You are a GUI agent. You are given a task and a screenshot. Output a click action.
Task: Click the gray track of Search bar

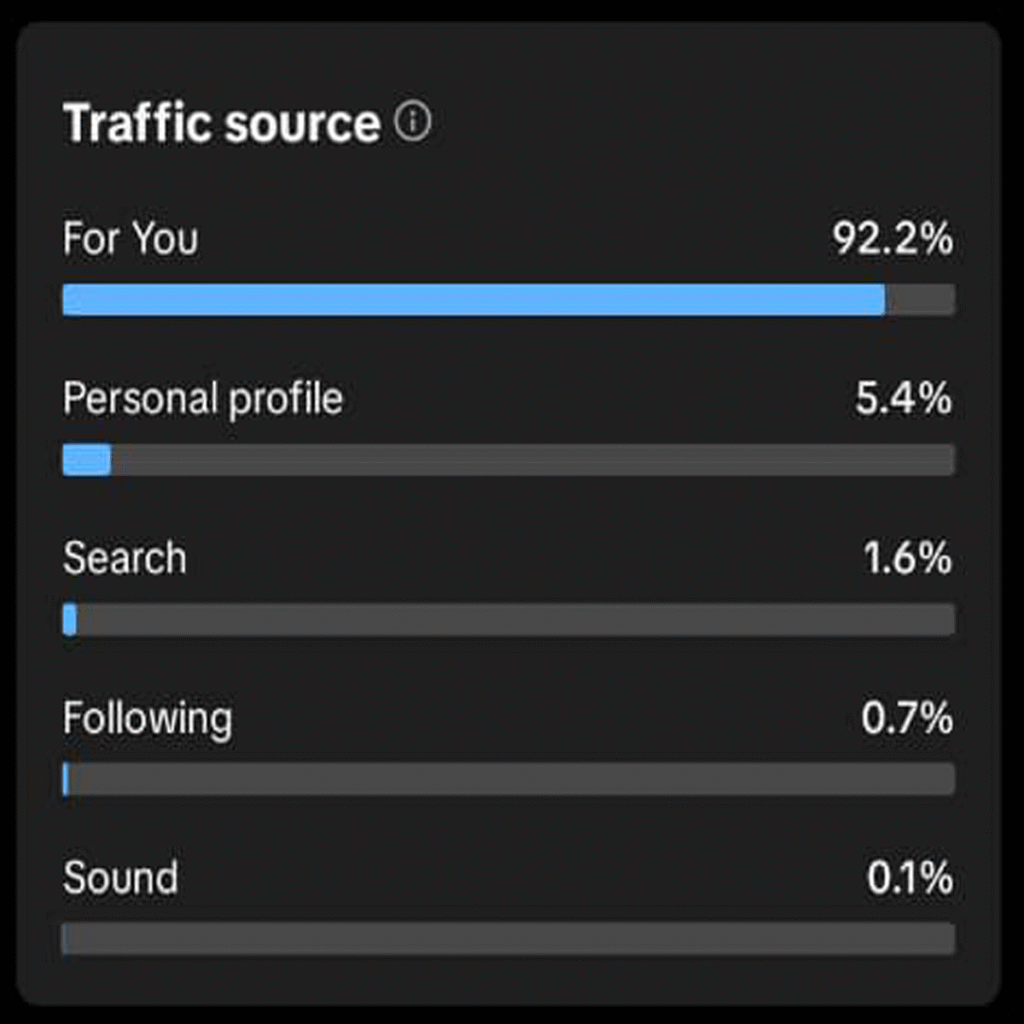516,619
